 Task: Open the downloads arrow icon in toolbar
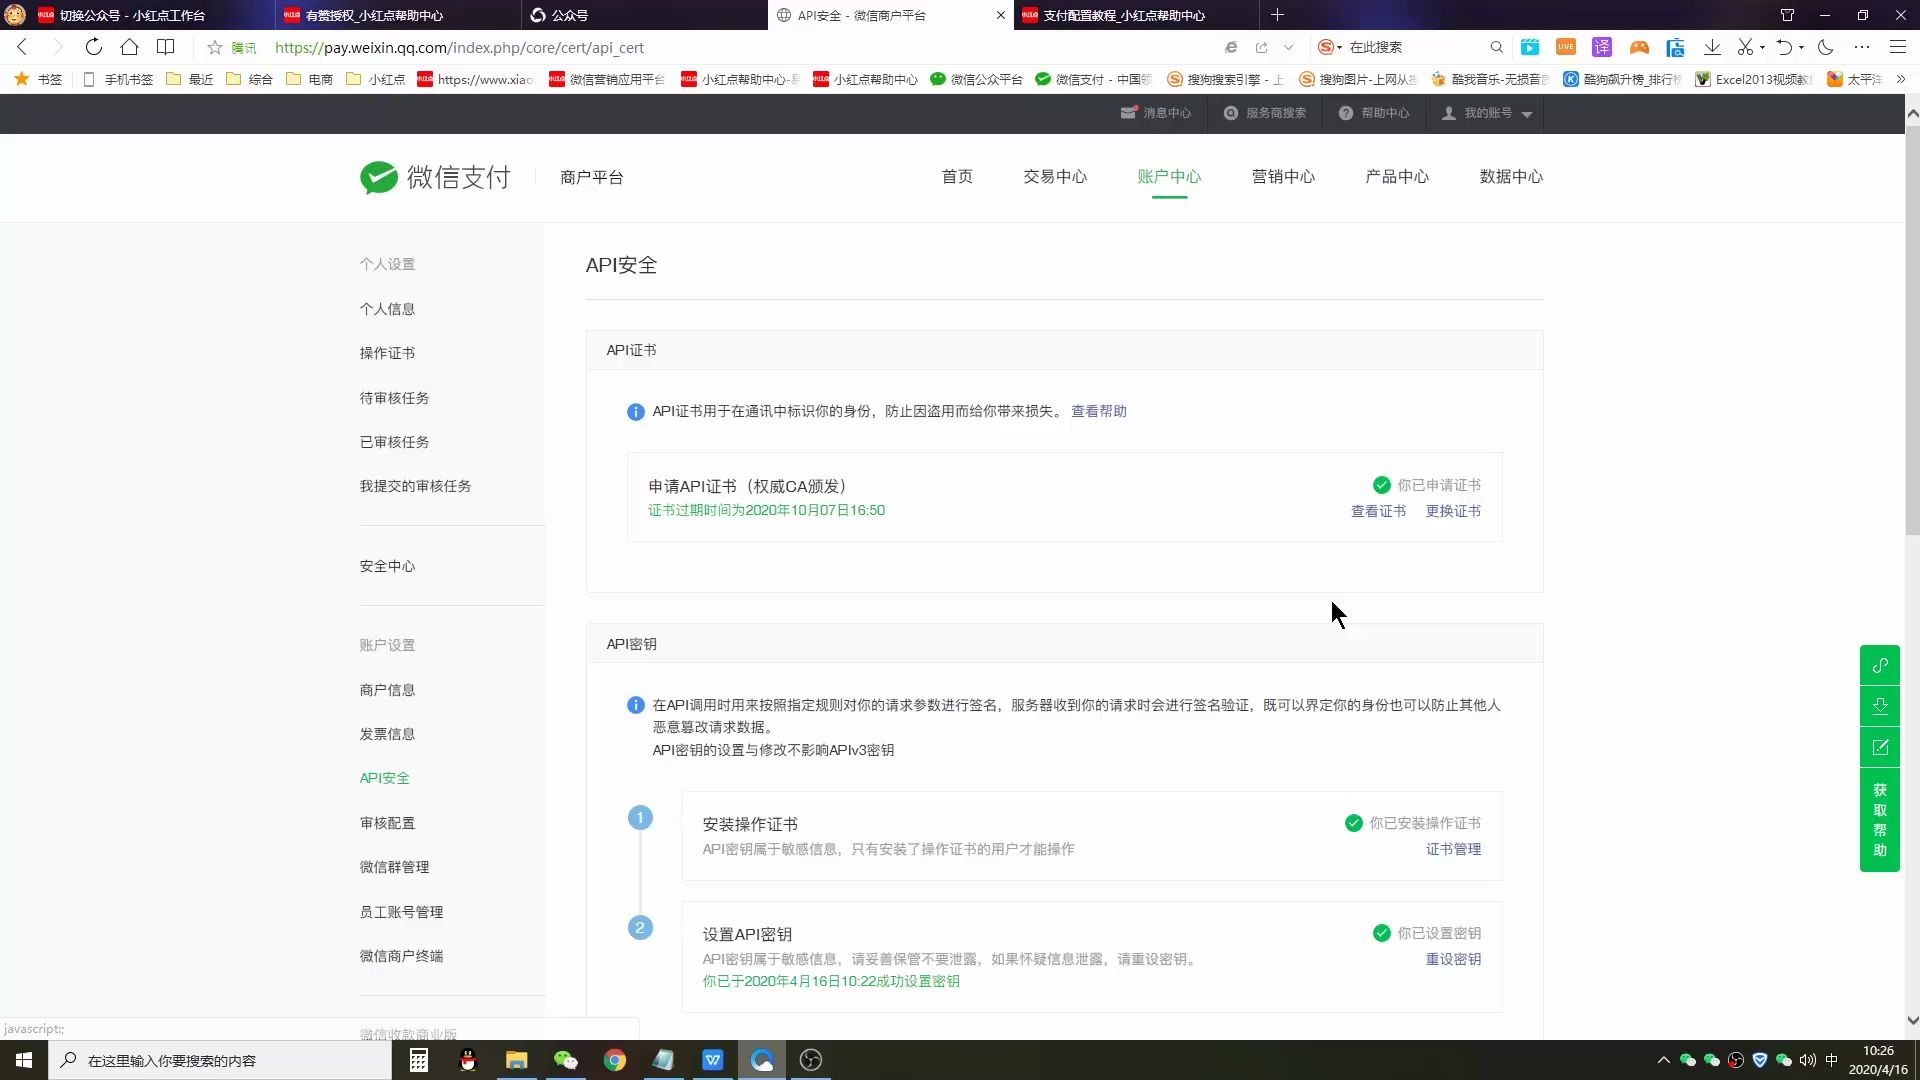(x=1712, y=47)
